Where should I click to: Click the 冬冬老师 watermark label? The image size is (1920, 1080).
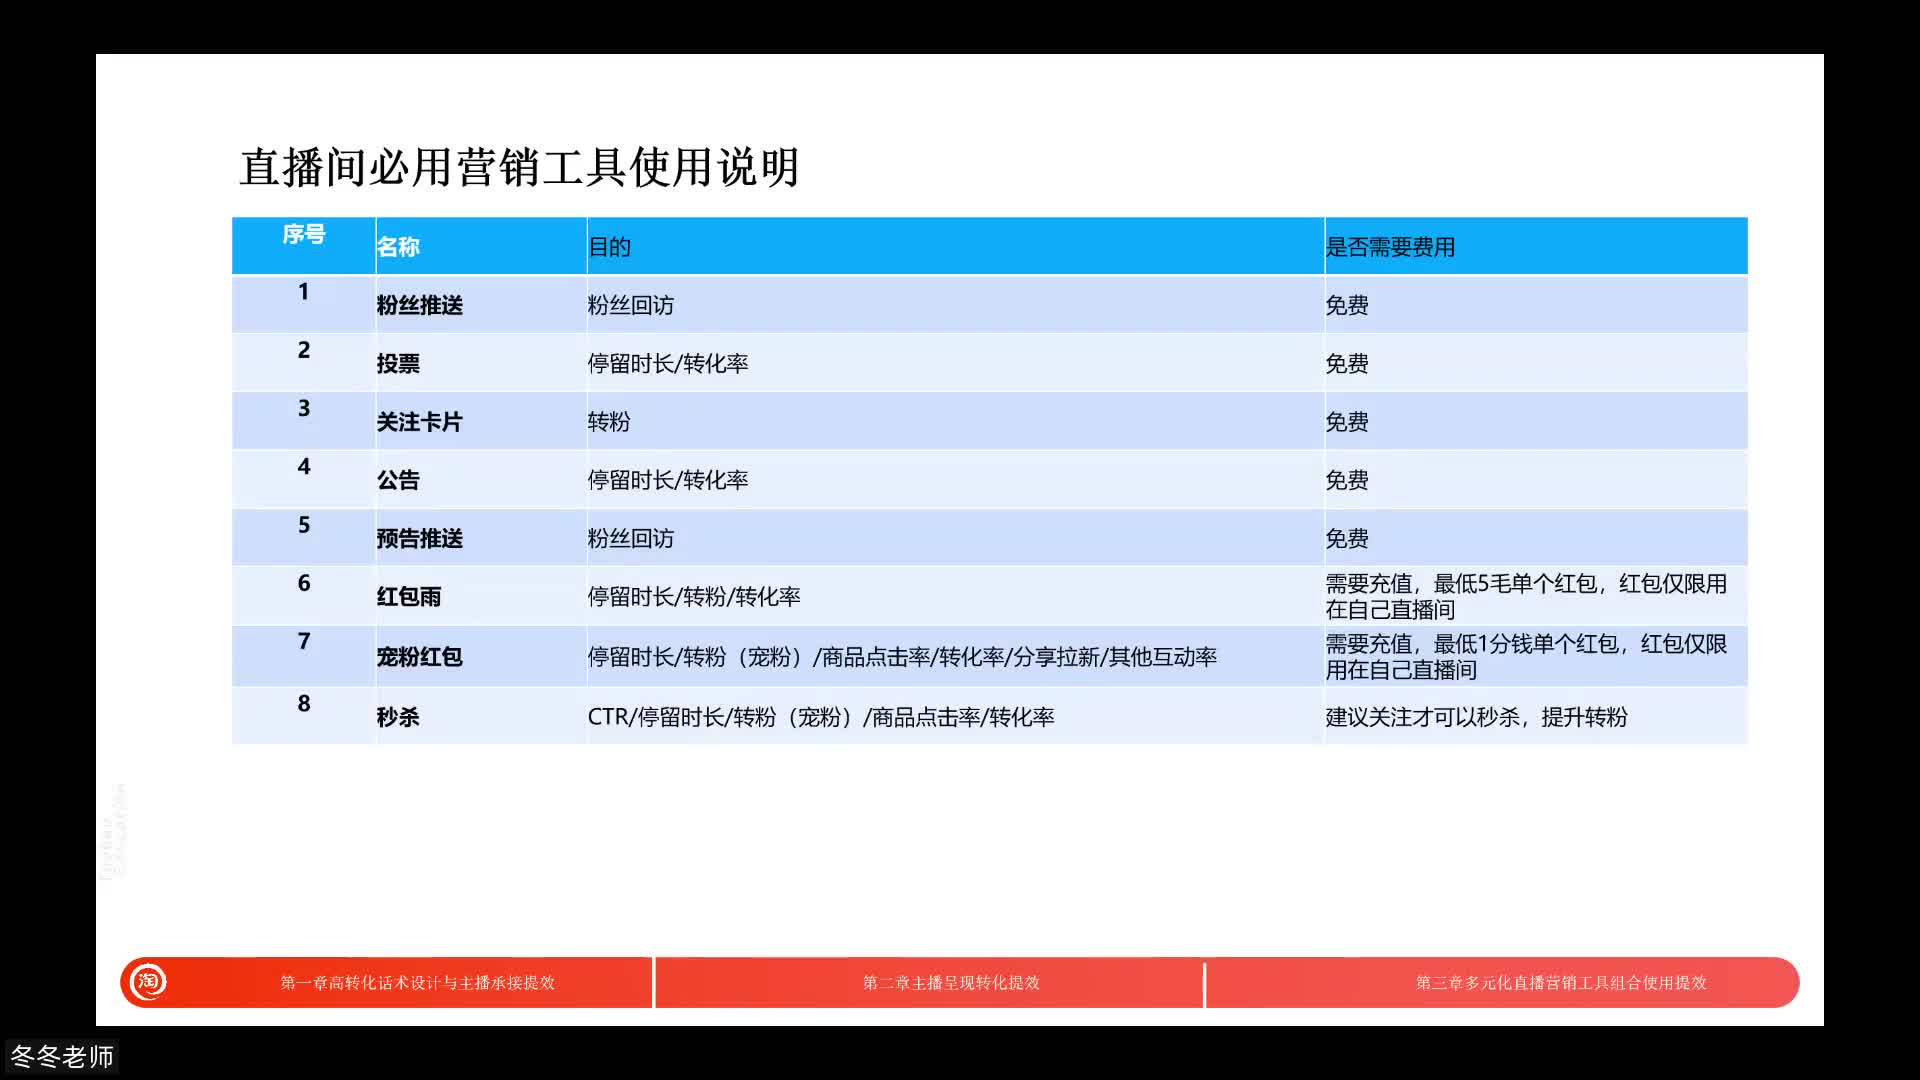click(x=64, y=1056)
